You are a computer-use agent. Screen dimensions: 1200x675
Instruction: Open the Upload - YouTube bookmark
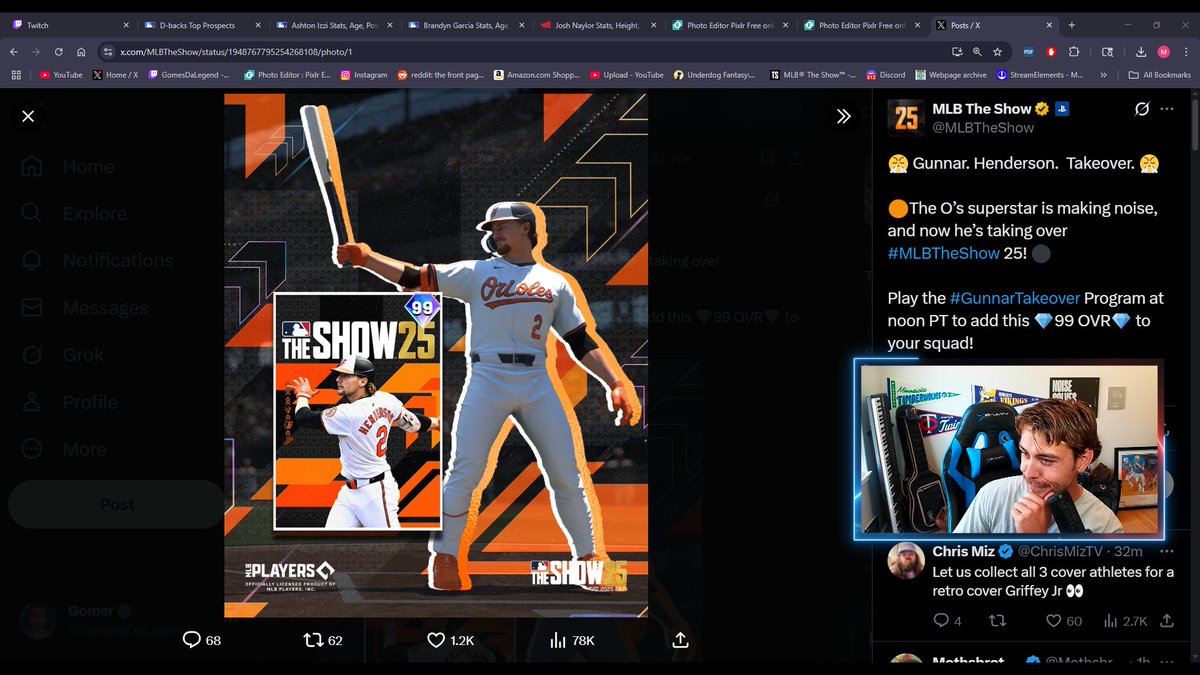tap(626, 74)
